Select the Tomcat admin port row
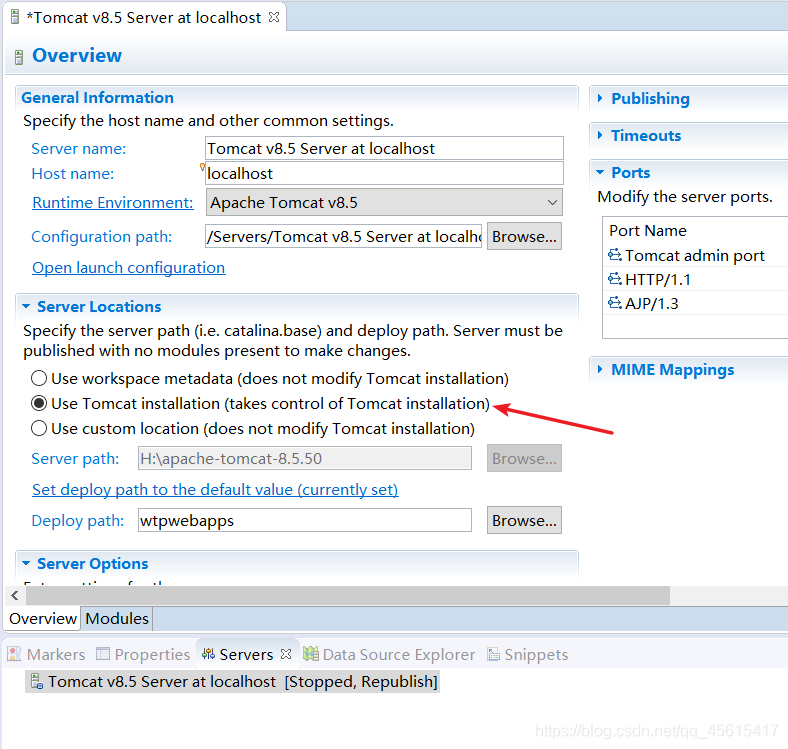Image resolution: width=788 pixels, height=749 pixels. [x=696, y=255]
